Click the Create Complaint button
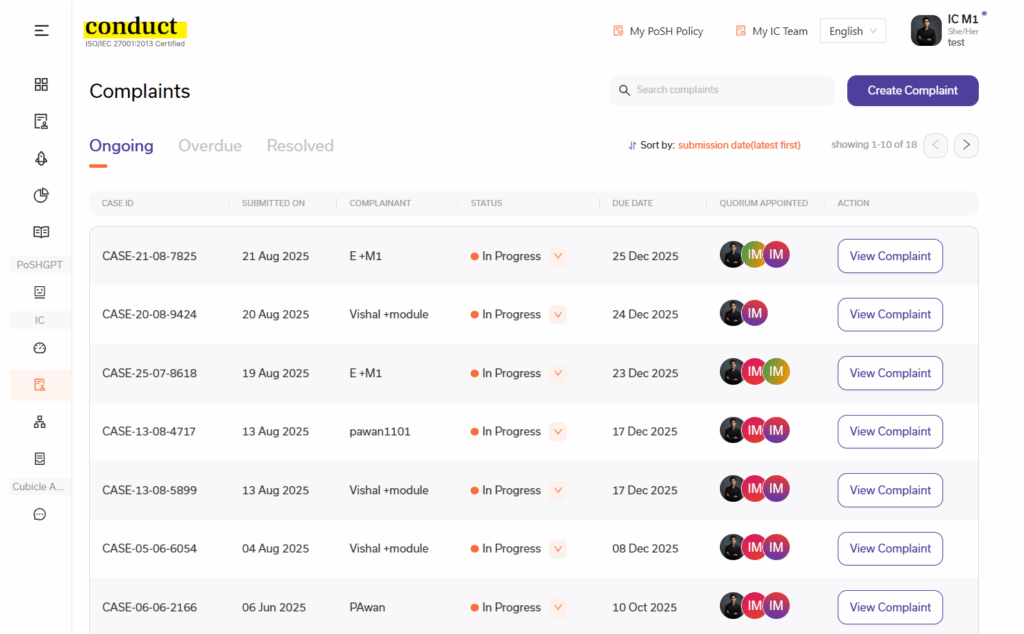Image resolution: width=1024 pixels, height=634 pixels. [912, 90]
